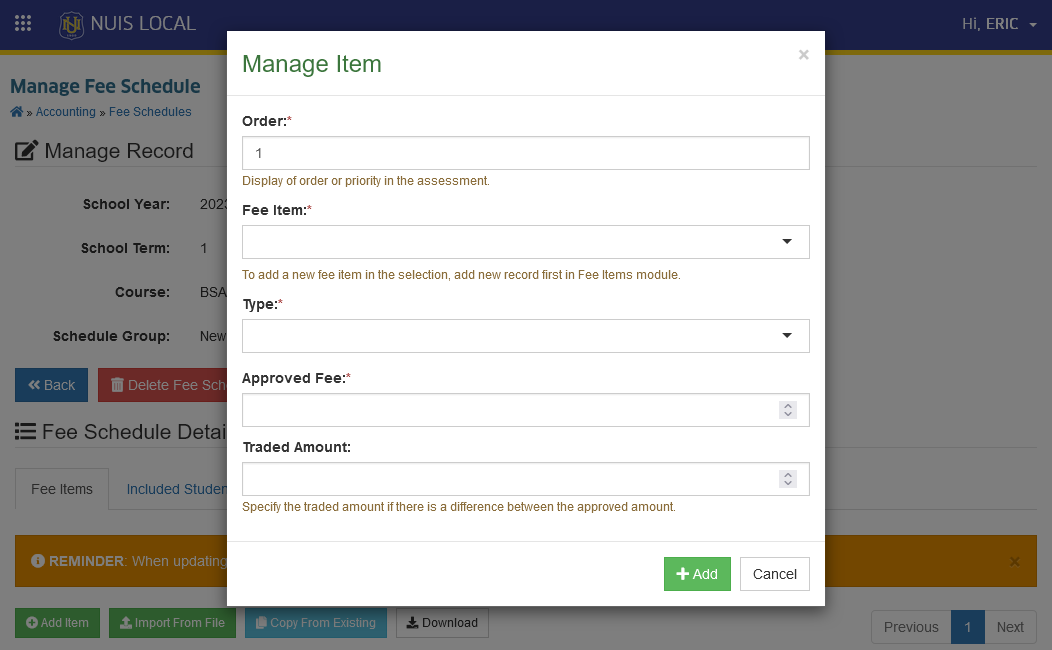Screen dimensions: 1052x650
Task: Download the fee schedule
Action: pos(442,623)
